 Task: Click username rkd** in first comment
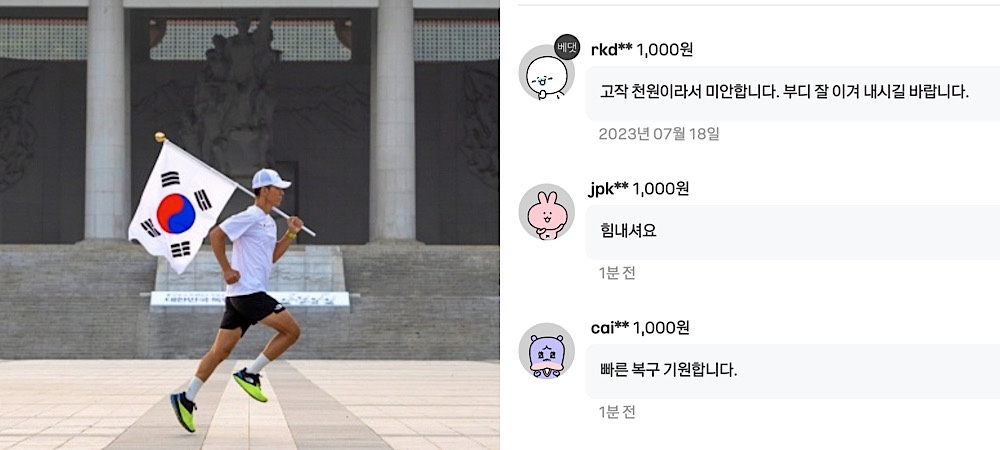tap(612, 50)
